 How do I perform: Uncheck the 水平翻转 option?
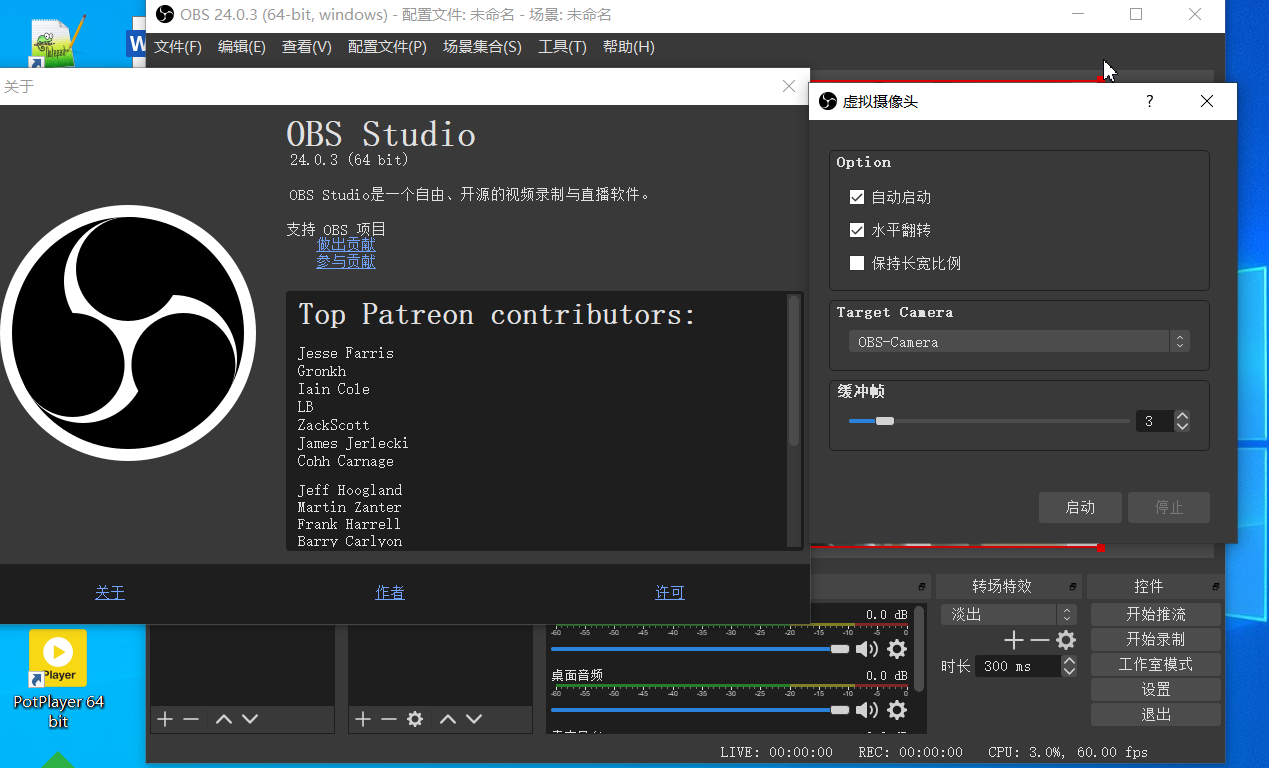pyautogui.click(x=857, y=230)
